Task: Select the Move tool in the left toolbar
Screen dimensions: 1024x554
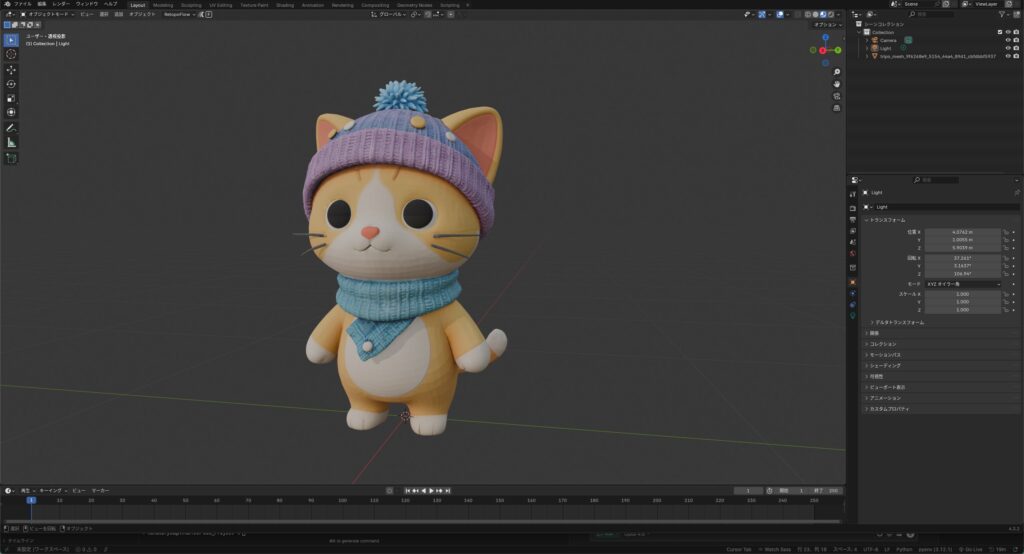Action: [x=11, y=69]
